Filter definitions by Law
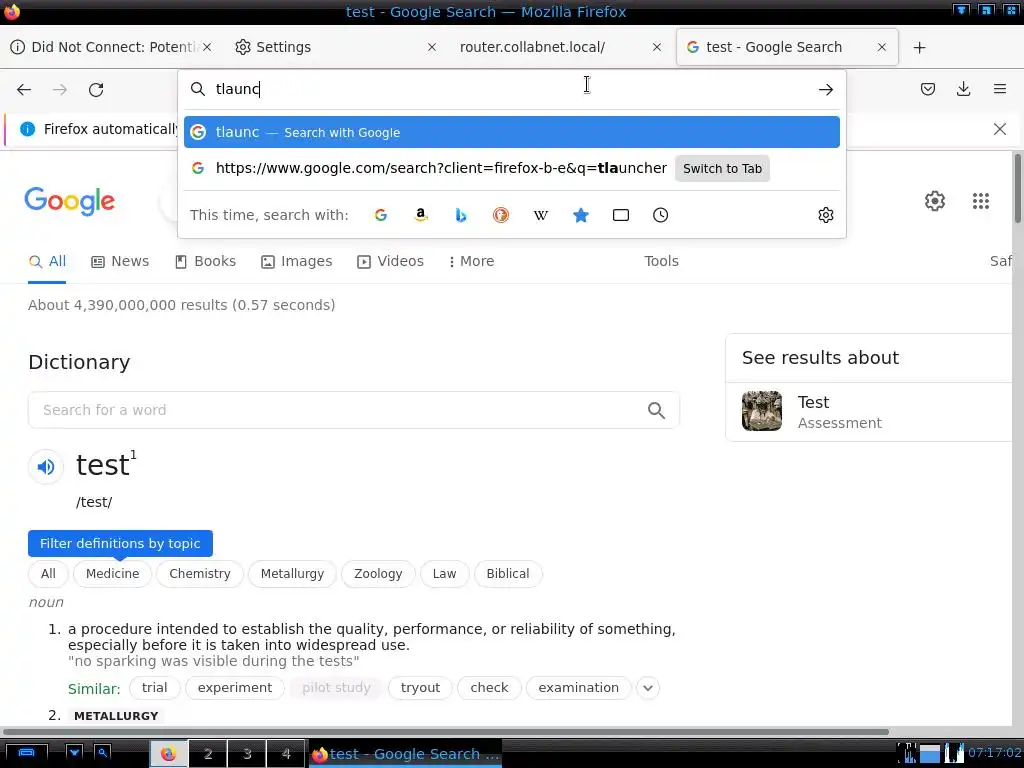The height and width of the screenshot is (768, 1024). point(444,573)
